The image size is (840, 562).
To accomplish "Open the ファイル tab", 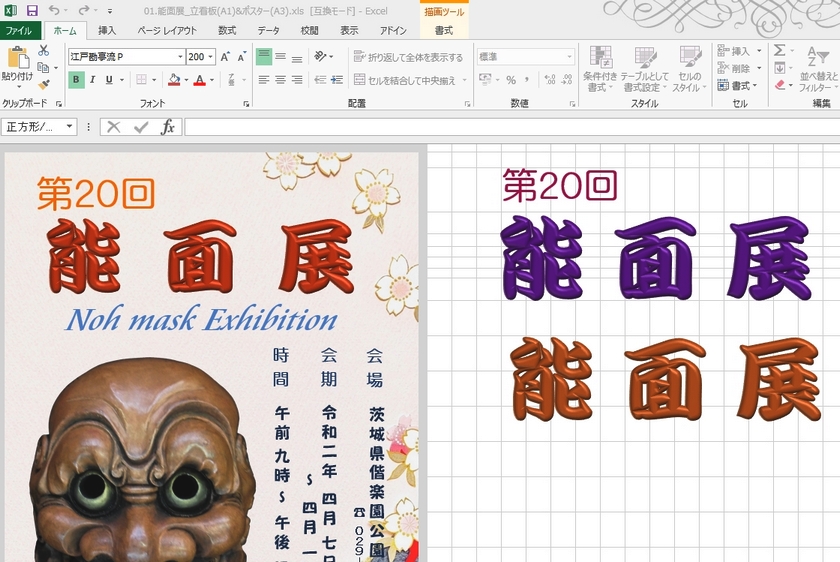I will pos(19,31).
